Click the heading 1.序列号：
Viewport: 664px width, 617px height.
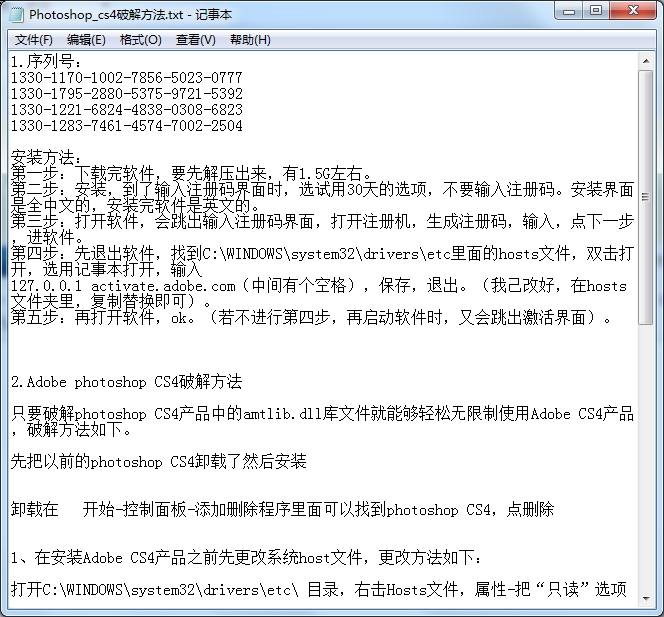pyautogui.click(x=46, y=62)
